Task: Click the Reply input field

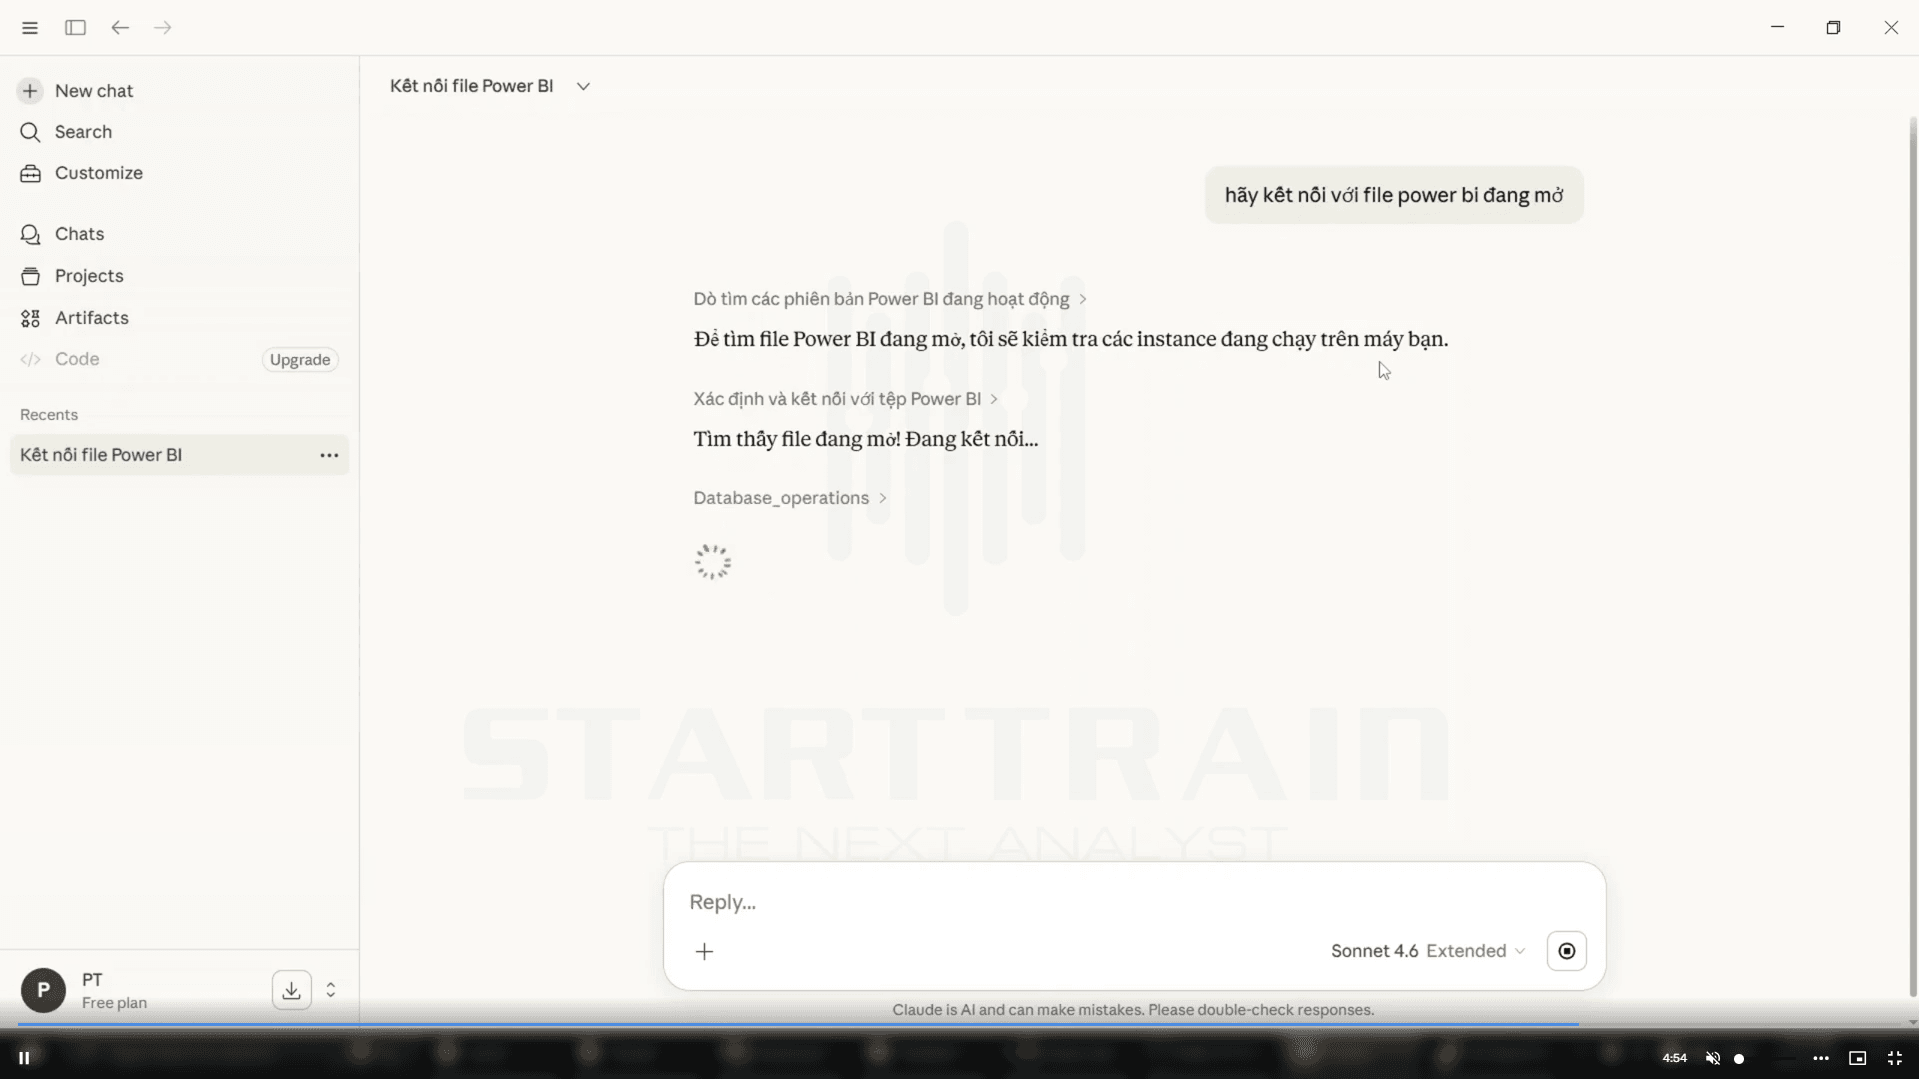Action: pos(1134,902)
